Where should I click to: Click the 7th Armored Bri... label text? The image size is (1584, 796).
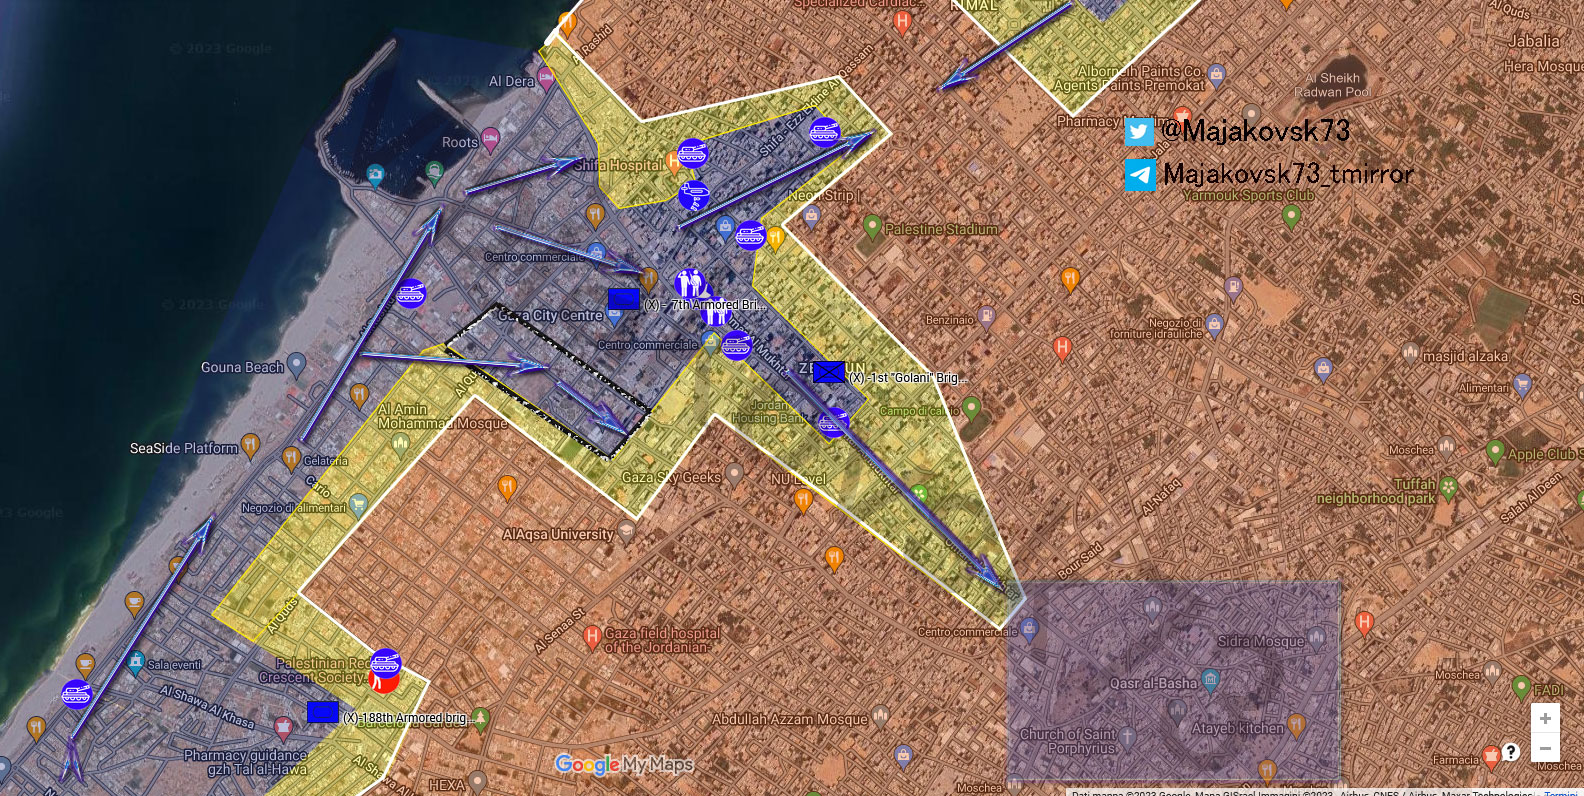click(x=705, y=304)
